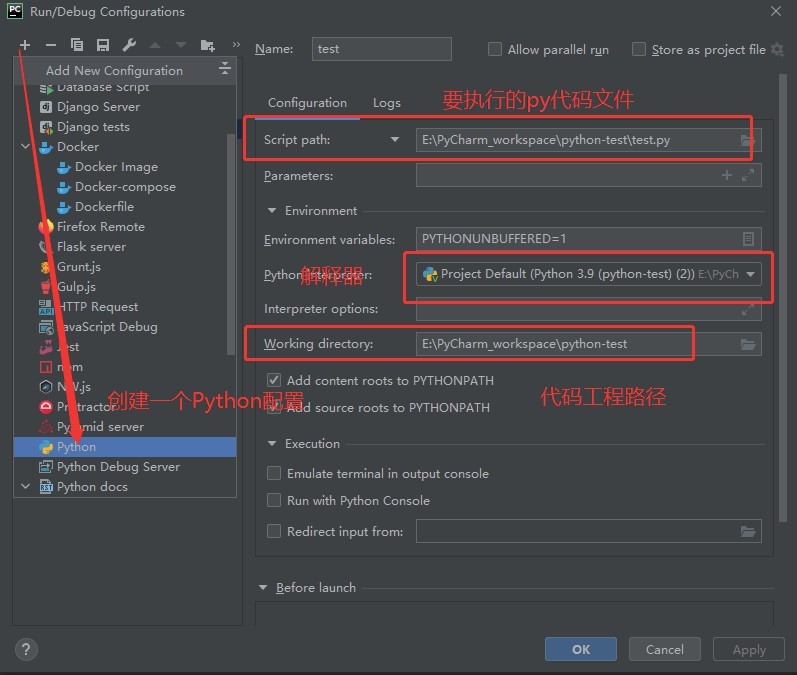Image resolution: width=797 pixels, height=675 pixels.
Task: Click the collapse list icon beside Add New Configuration
Action: (224, 69)
